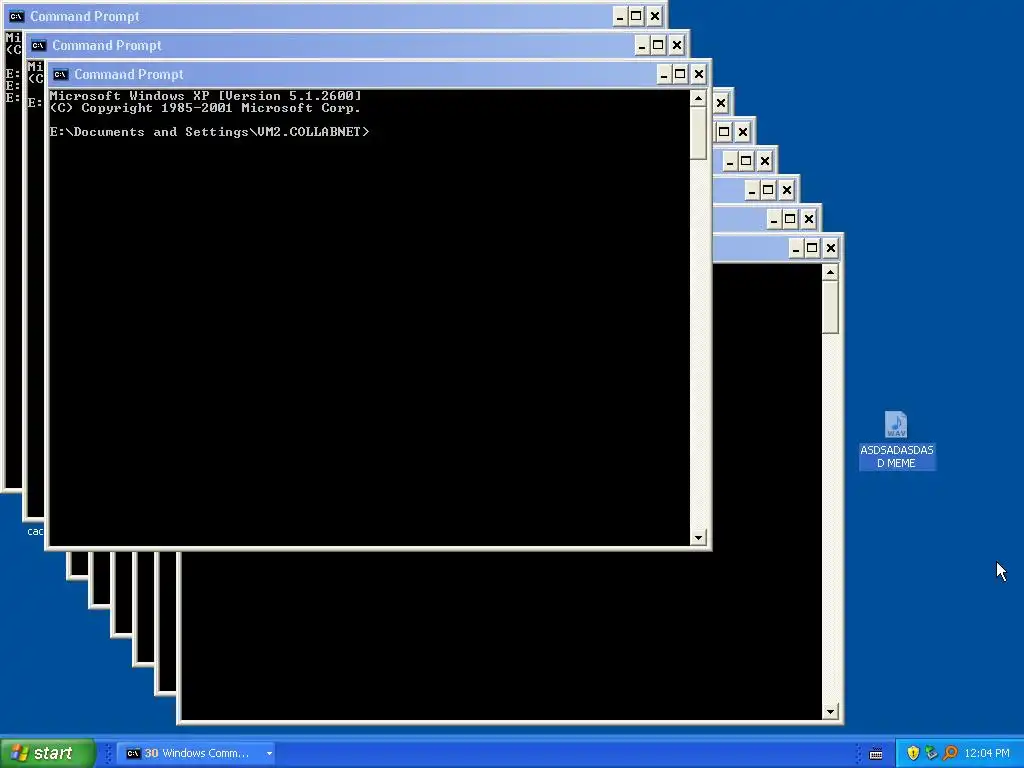
Task: Click the prompt line E:\Documents and Settings\VM2.COLLABNET>
Action: (209, 132)
